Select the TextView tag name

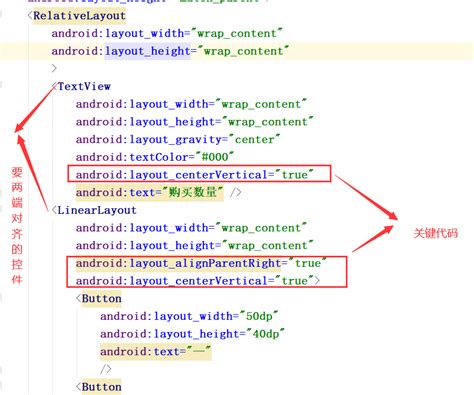[x=84, y=87]
